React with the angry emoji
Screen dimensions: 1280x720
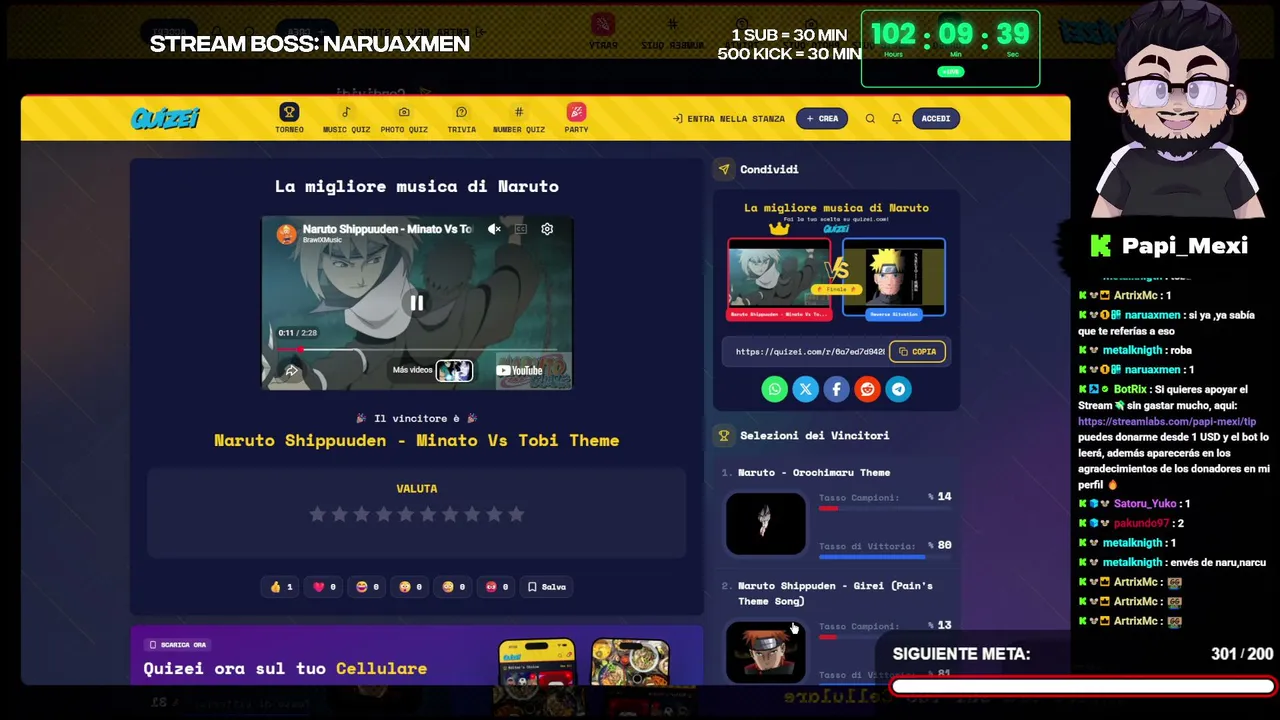[496, 587]
